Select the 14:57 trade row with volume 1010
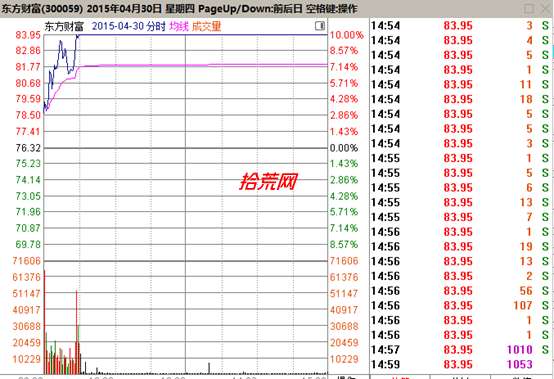Image resolution: width=554 pixels, height=379 pixels. [461, 350]
